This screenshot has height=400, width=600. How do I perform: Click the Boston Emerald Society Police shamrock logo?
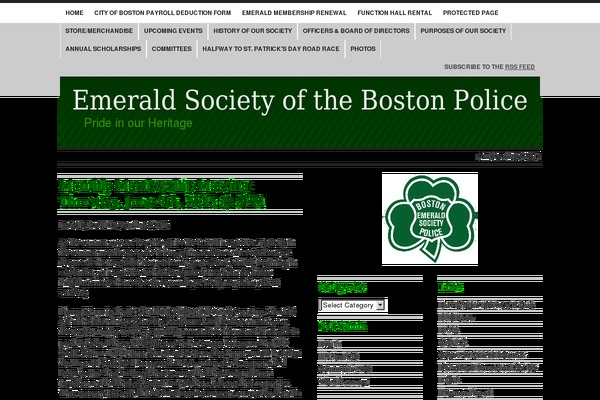coord(430,219)
